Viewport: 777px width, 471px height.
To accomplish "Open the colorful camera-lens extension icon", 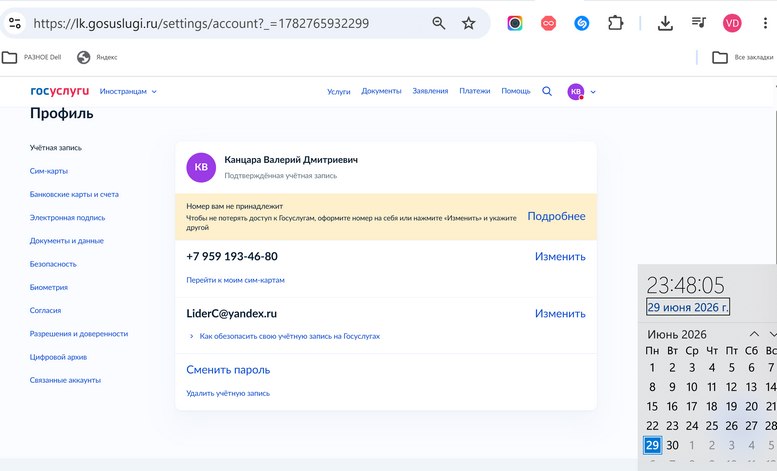I will click(x=515, y=23).
